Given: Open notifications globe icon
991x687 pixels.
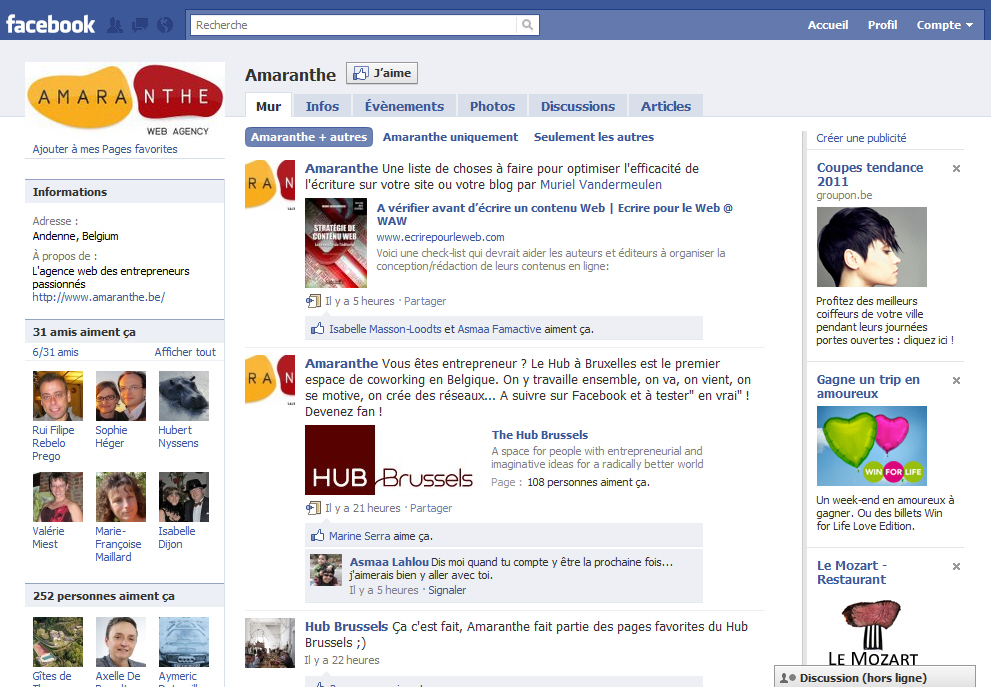Looking at the screenshot, I should coord(165,25).
